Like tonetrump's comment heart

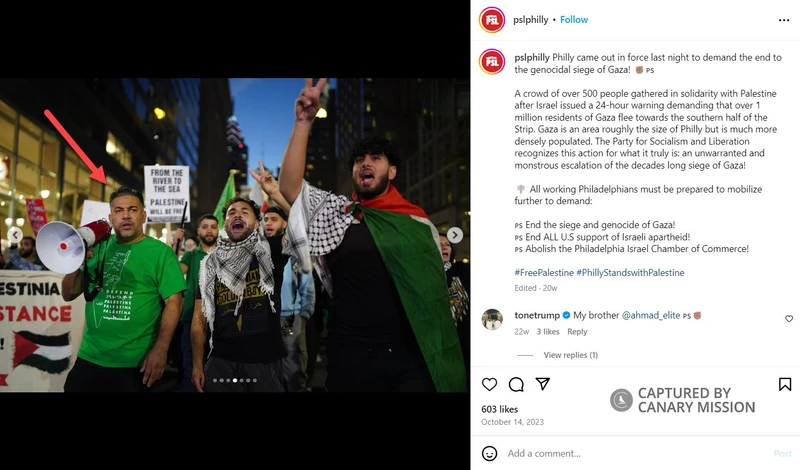[789, 318]
